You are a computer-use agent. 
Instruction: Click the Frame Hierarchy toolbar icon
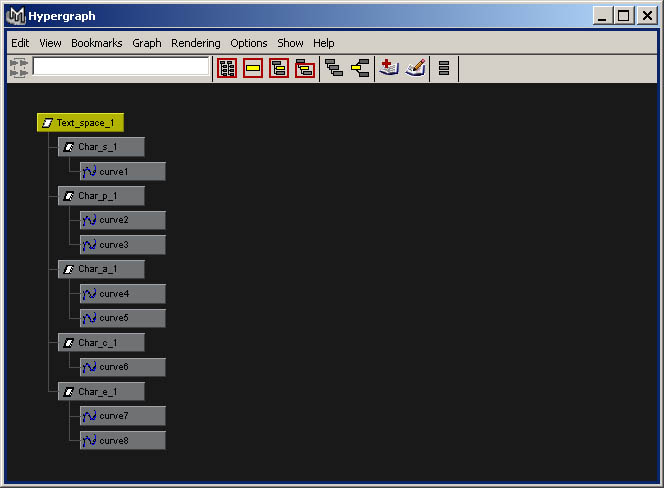pos(279,68)
